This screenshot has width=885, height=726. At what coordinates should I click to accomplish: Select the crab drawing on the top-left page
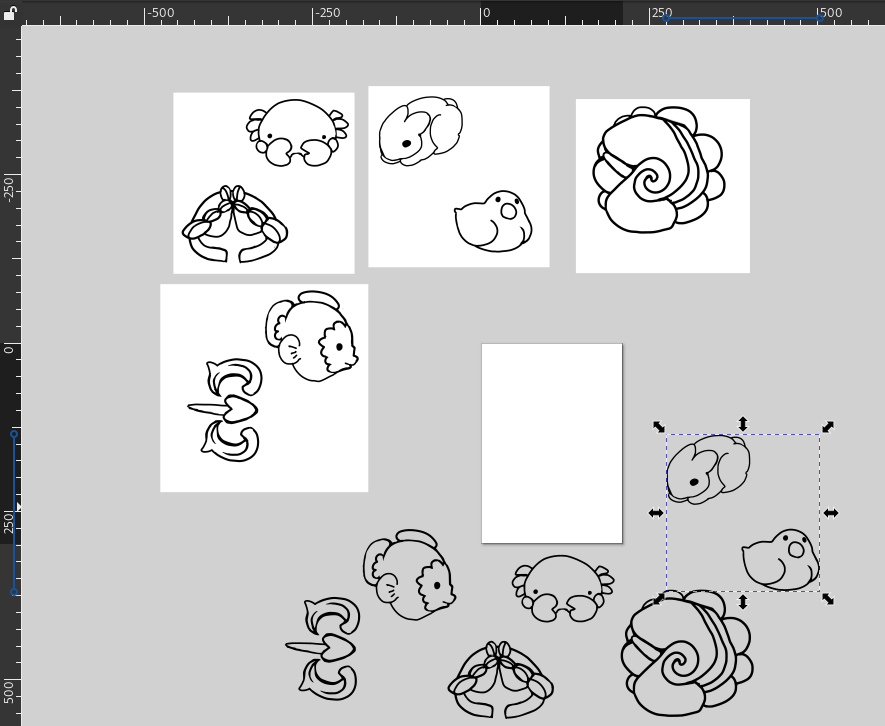[x=297, y=132]
